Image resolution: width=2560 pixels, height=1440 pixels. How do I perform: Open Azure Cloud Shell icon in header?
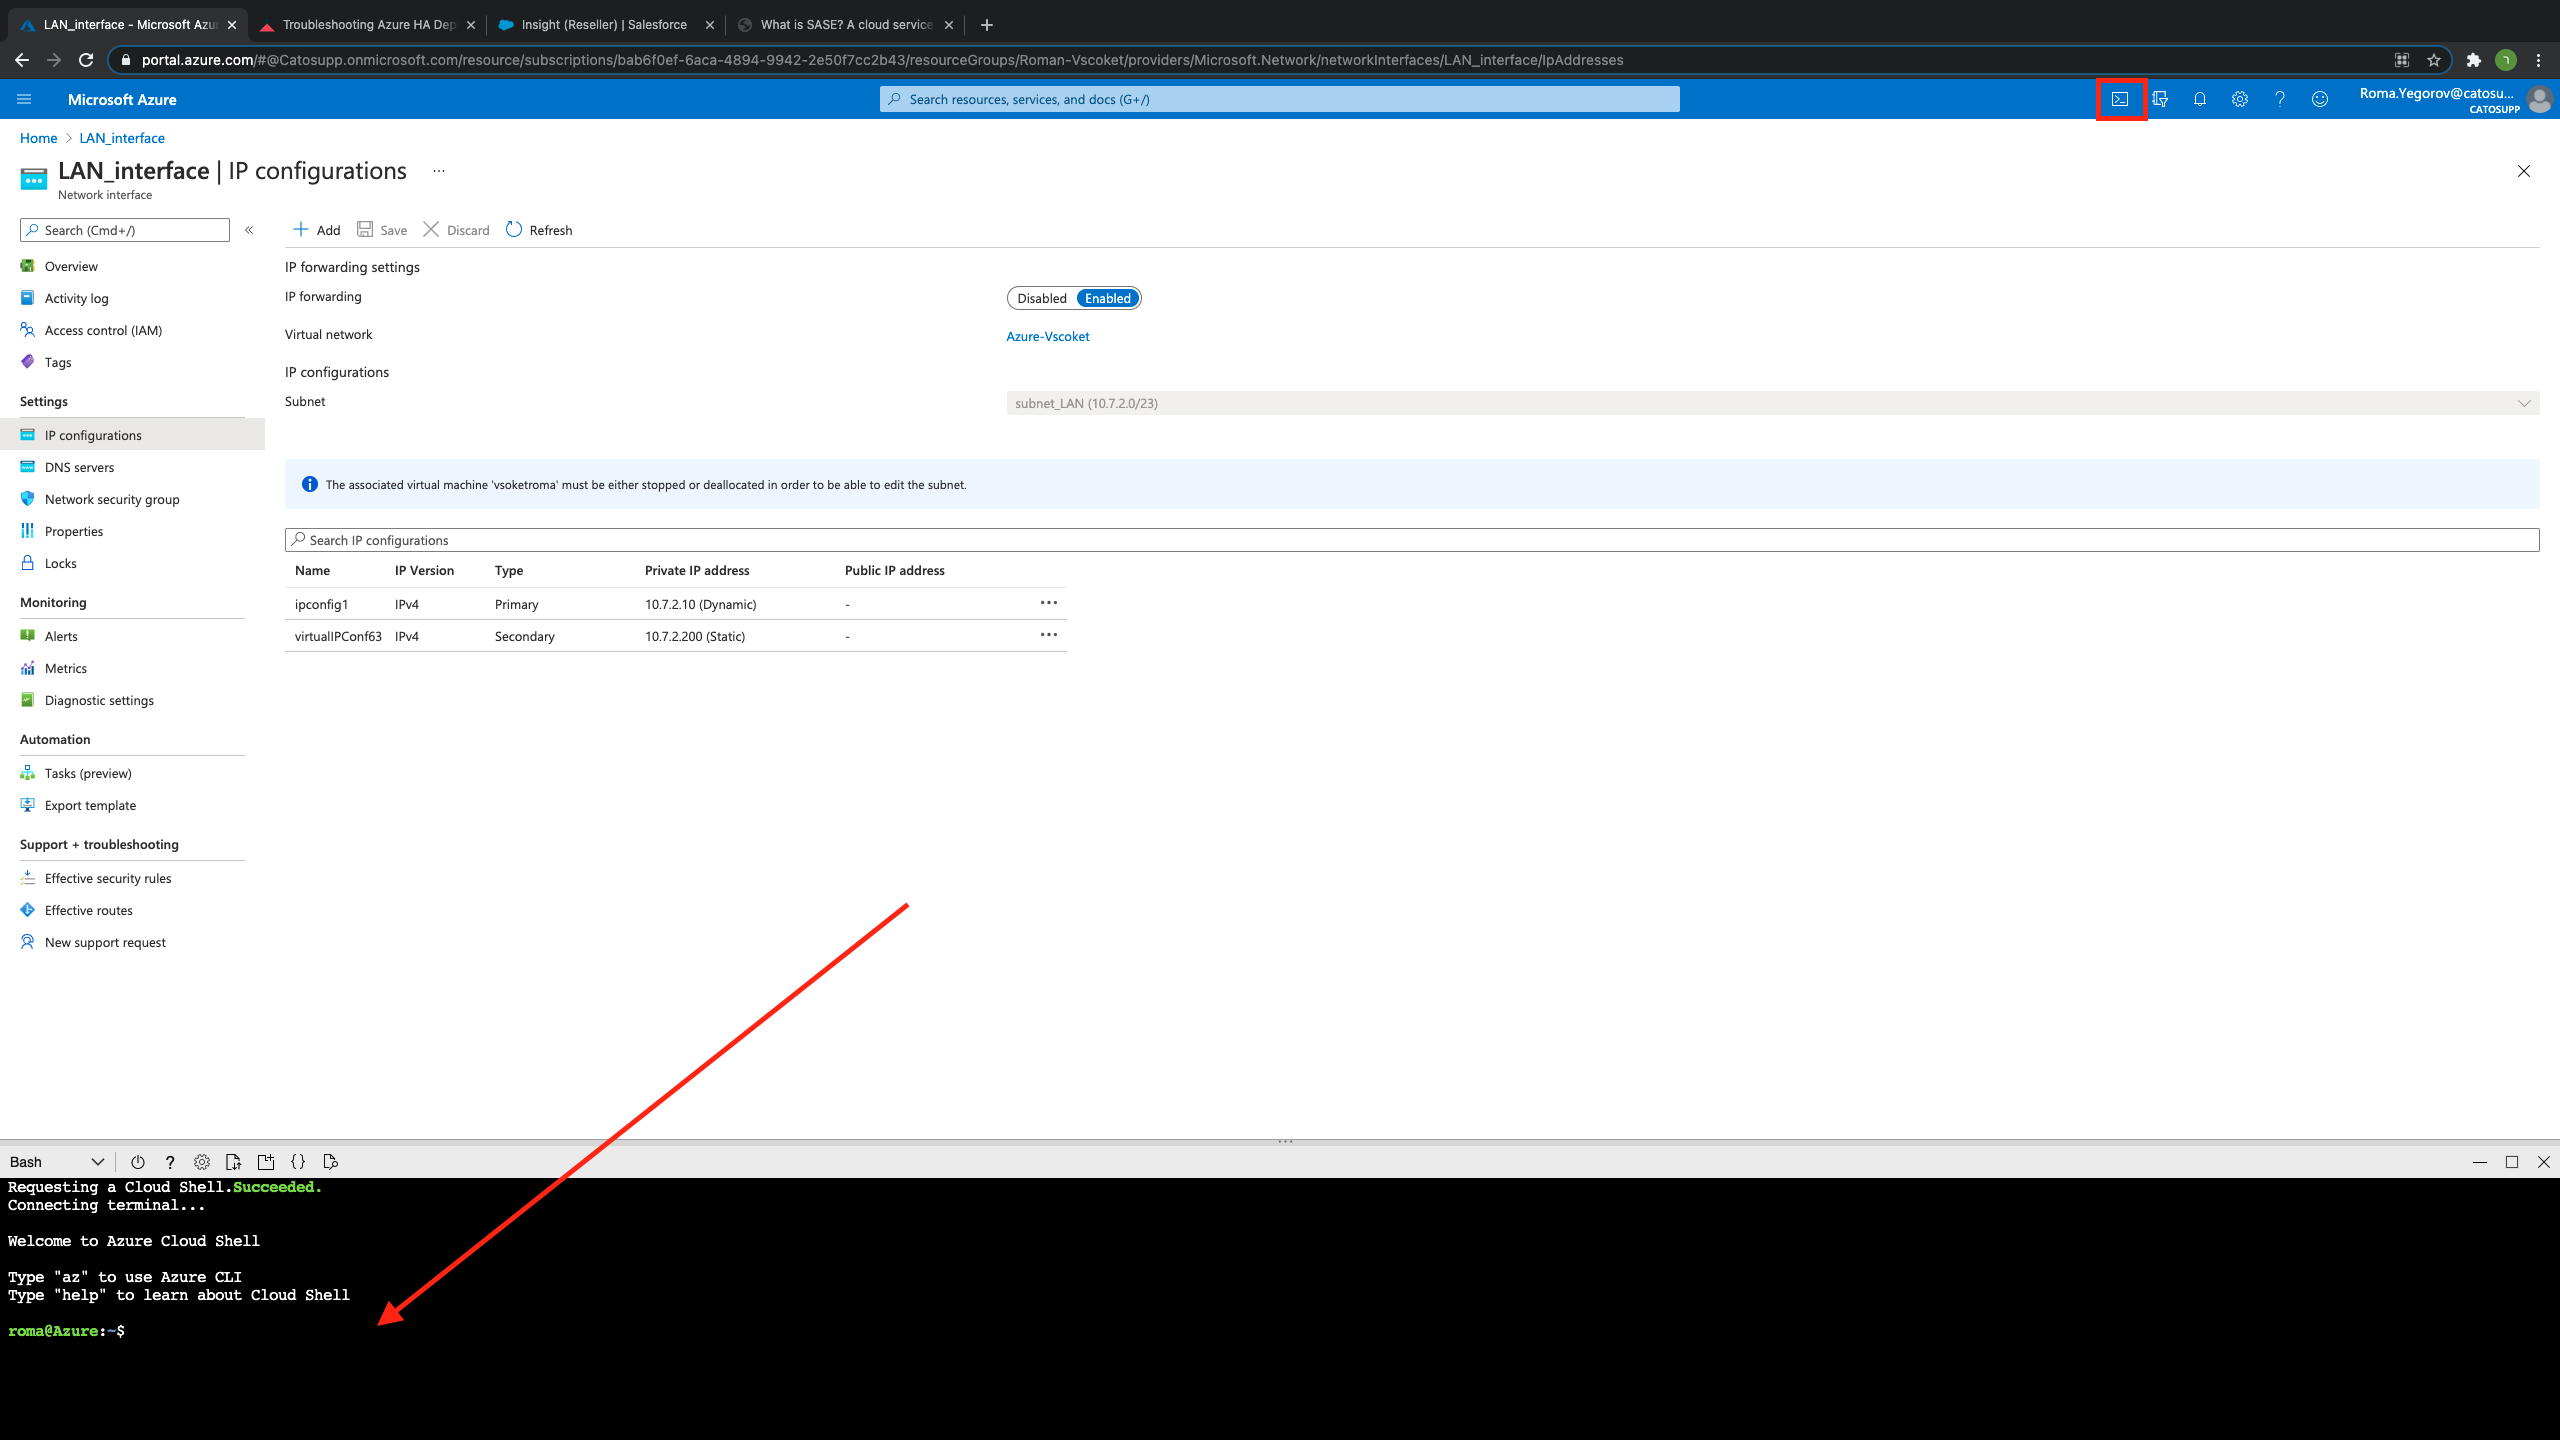coord(2120,99)
